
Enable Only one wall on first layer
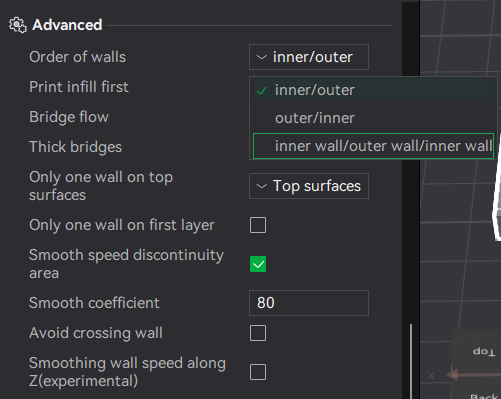pos(258,225)
